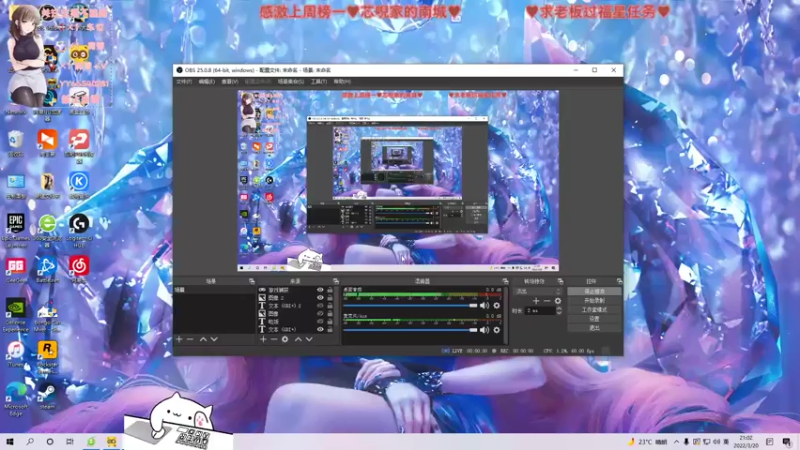800x450 pixels.
Task: Click the 停止推流 stop streaming button
Action: point(594,291)
